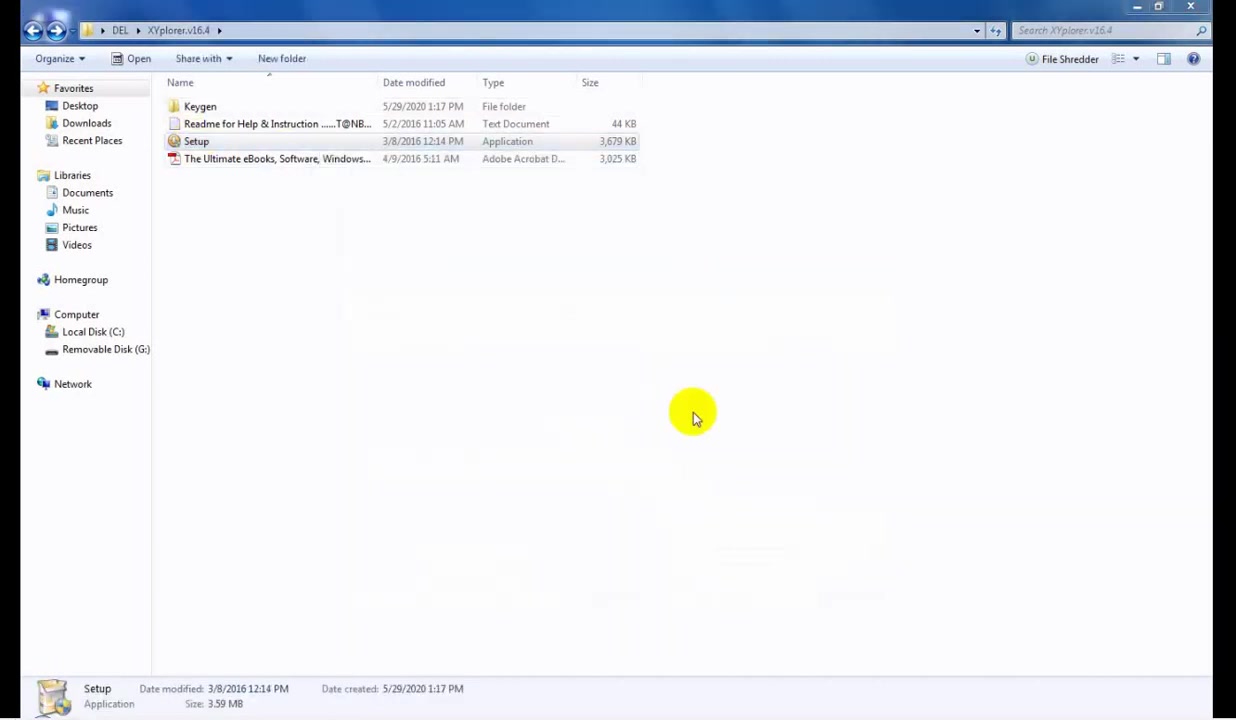Sort files by Size column

590,83
